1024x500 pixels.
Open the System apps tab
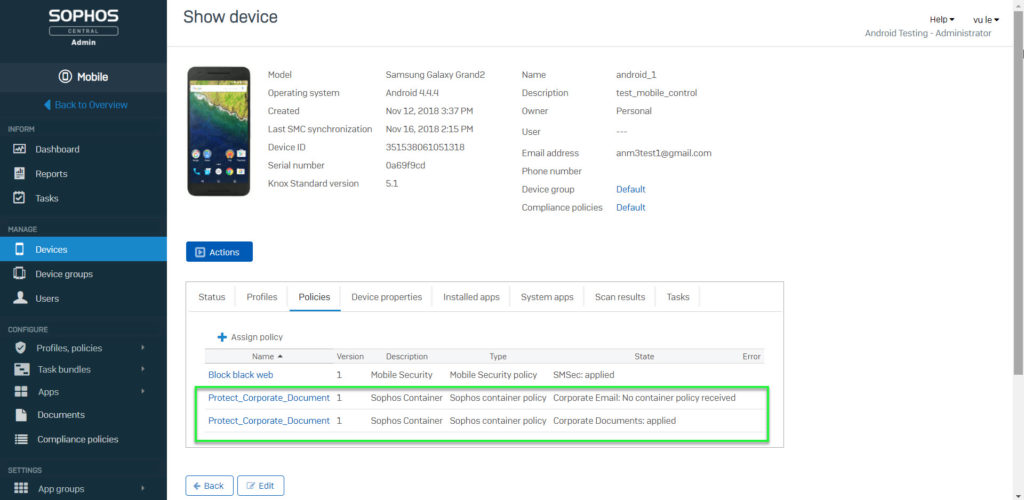547,297
